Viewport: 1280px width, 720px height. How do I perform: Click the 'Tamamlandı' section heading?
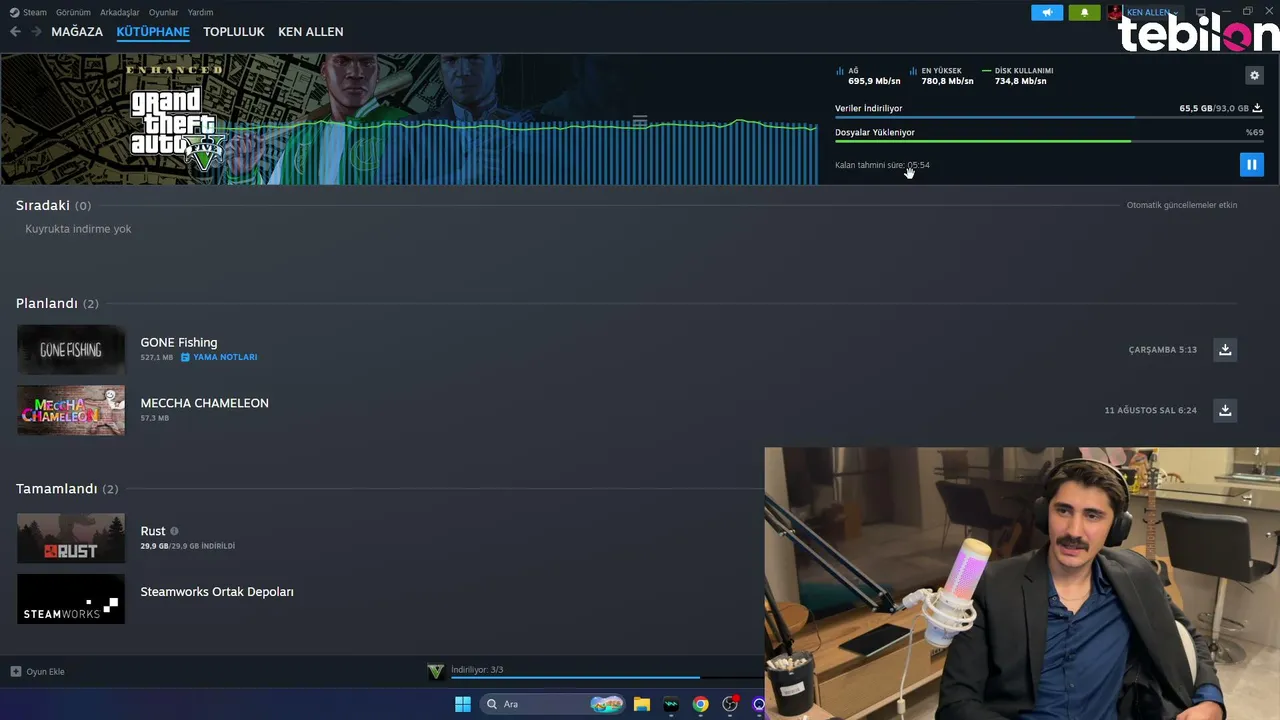click(x=57, y=489)
